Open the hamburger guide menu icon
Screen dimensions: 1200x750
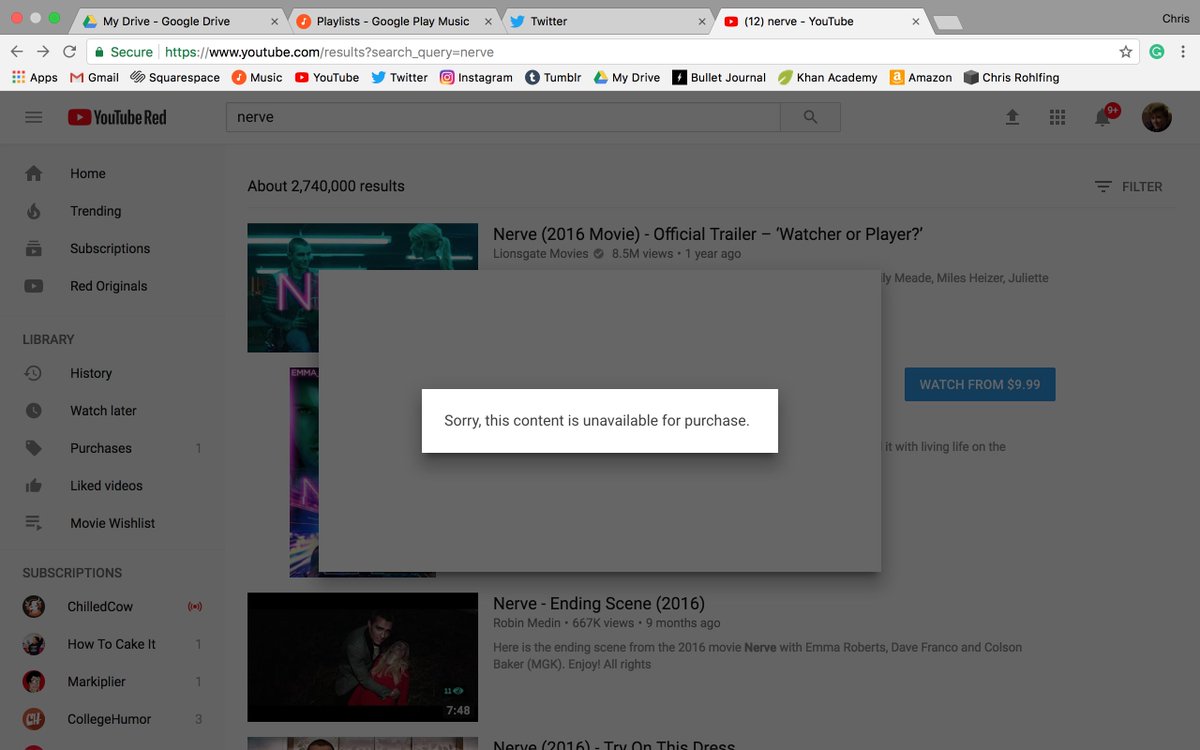34,117
